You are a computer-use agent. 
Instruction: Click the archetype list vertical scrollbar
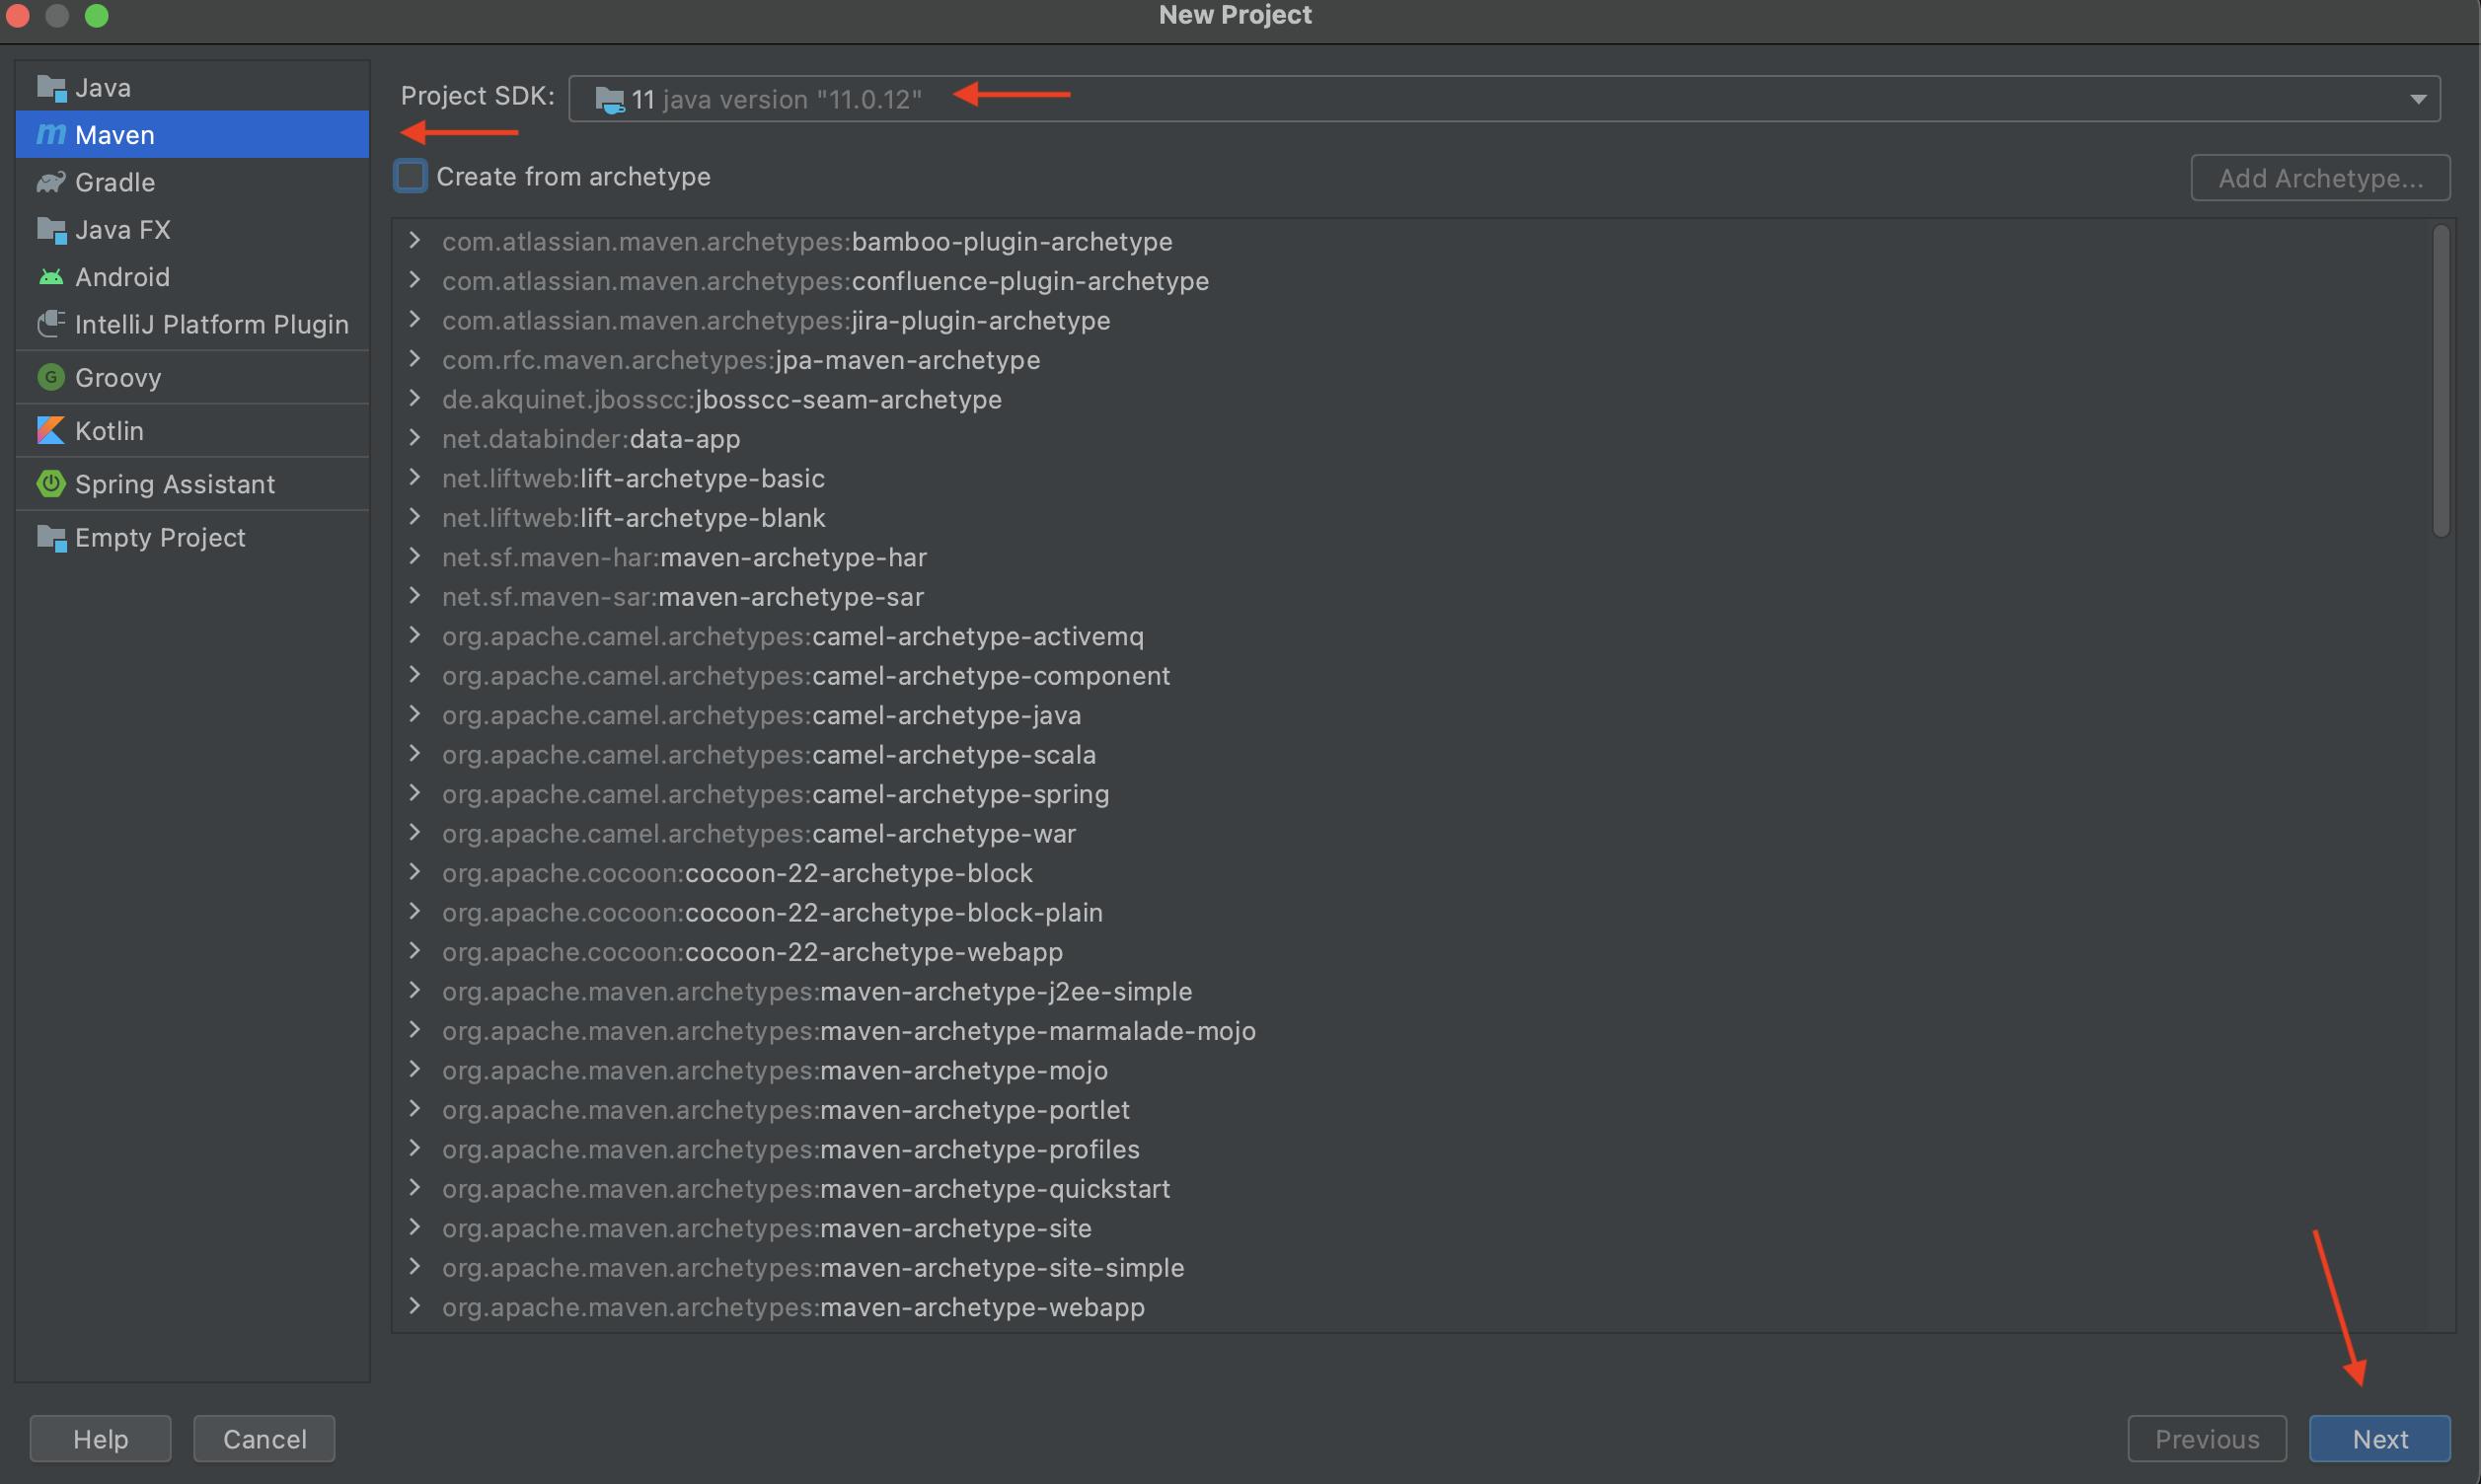(x=2441, y=381)
